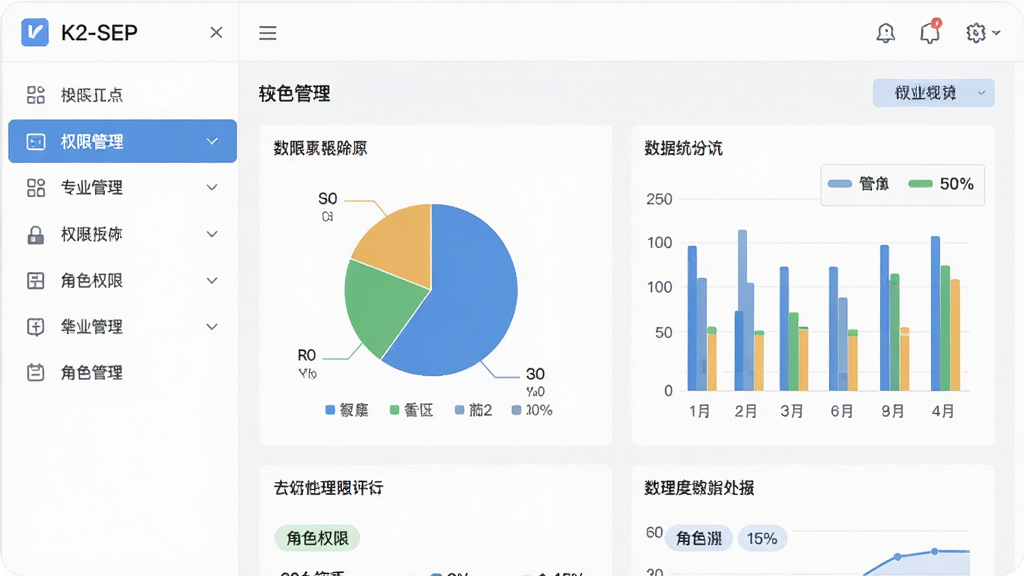Click the calendar icon beside 角色管理

pos(36,373)
